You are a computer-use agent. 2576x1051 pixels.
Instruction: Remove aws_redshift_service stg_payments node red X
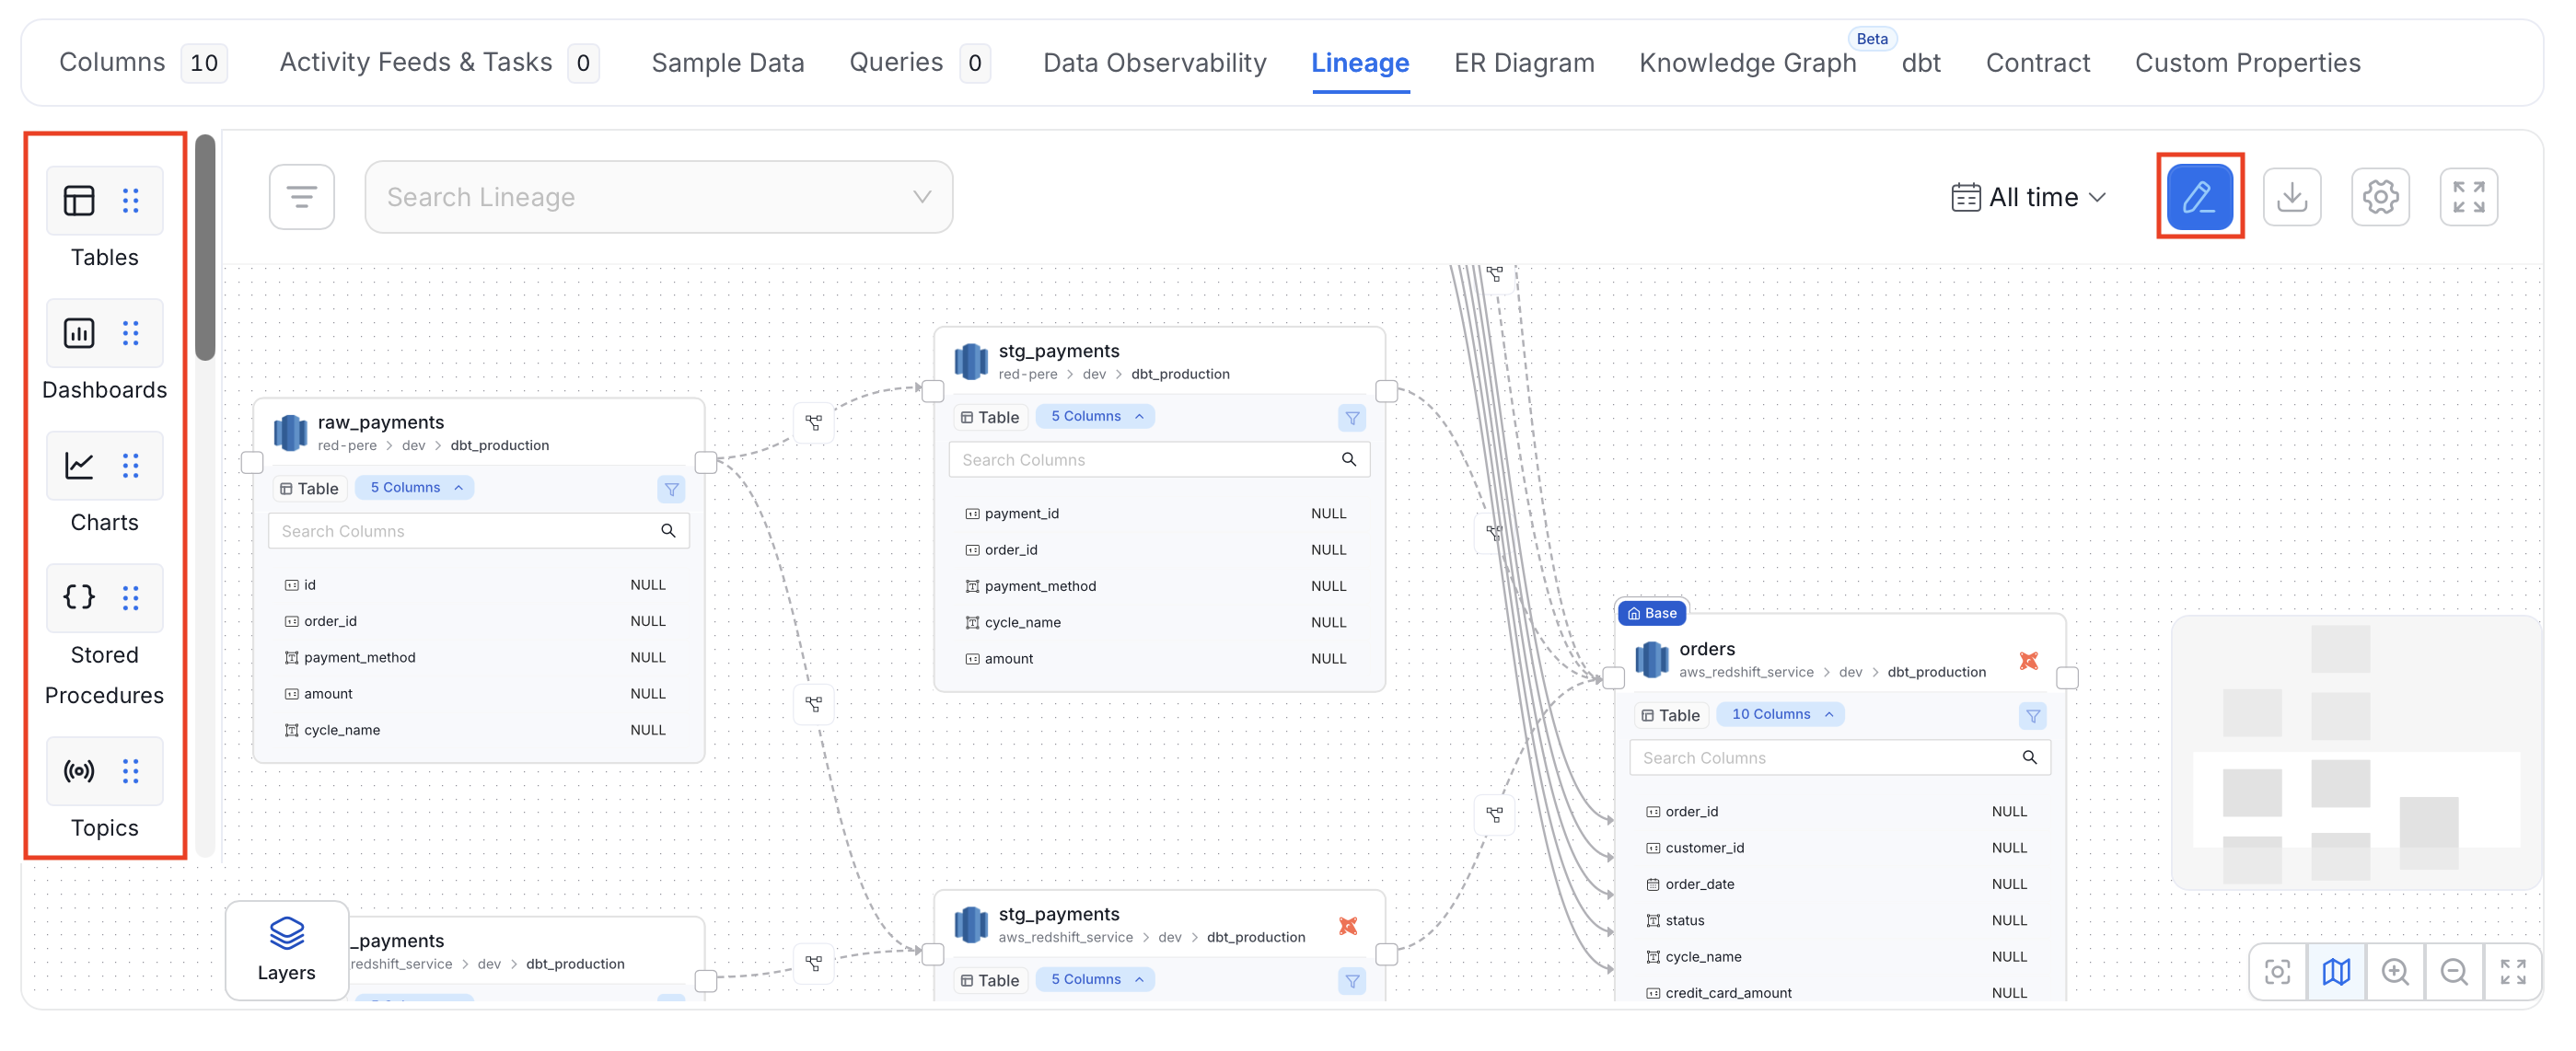1348,926
